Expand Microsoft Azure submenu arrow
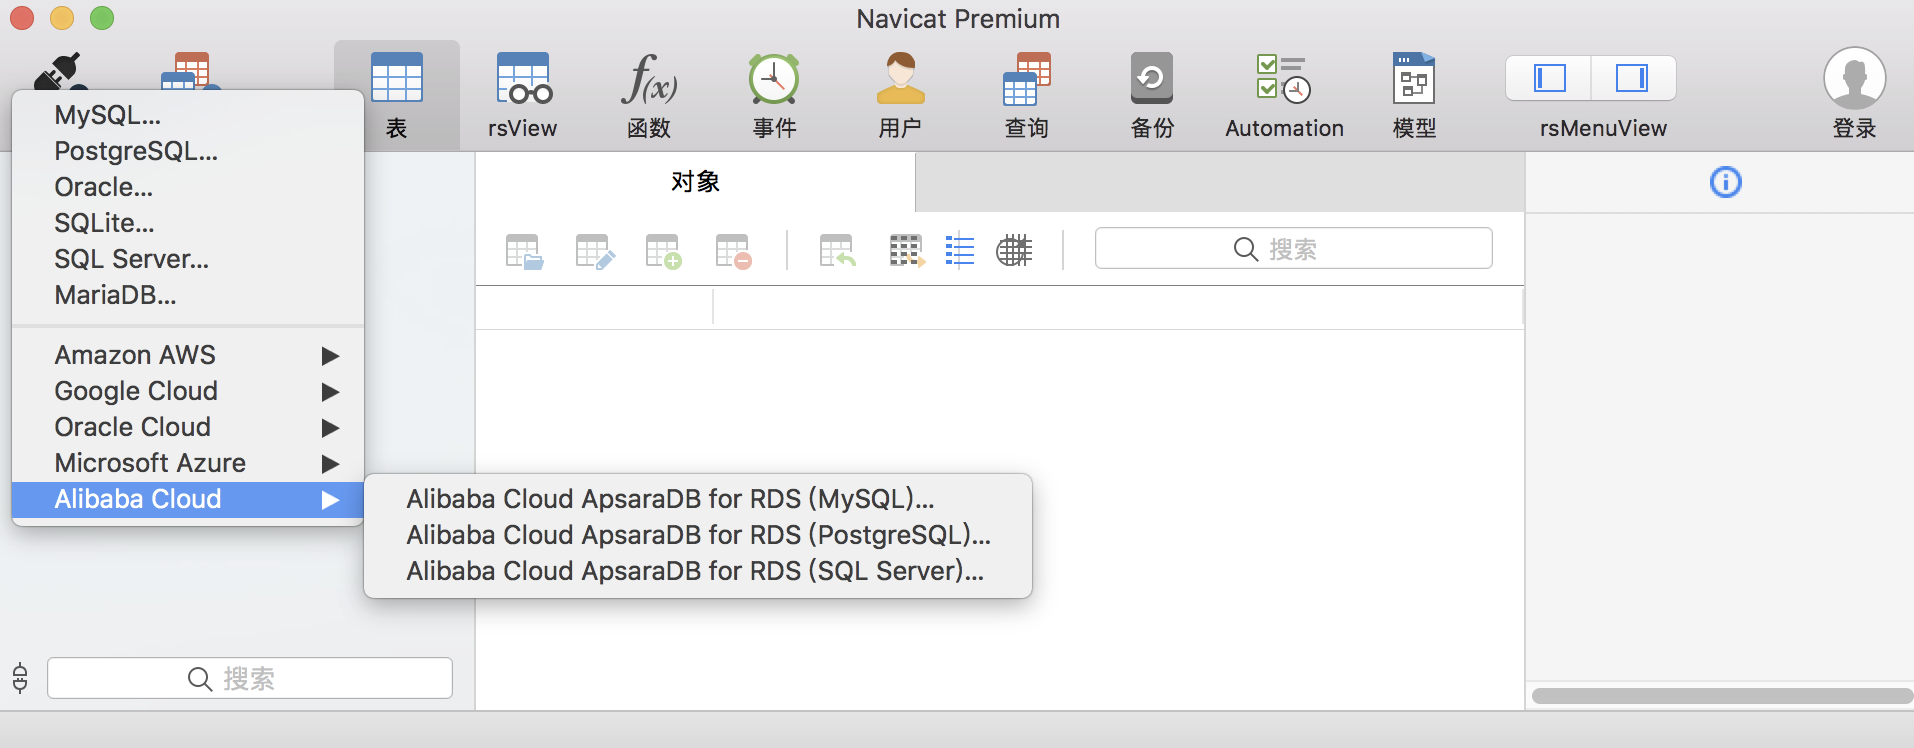Viewport: 1914px width, 748px height. [x=330, y=464]
